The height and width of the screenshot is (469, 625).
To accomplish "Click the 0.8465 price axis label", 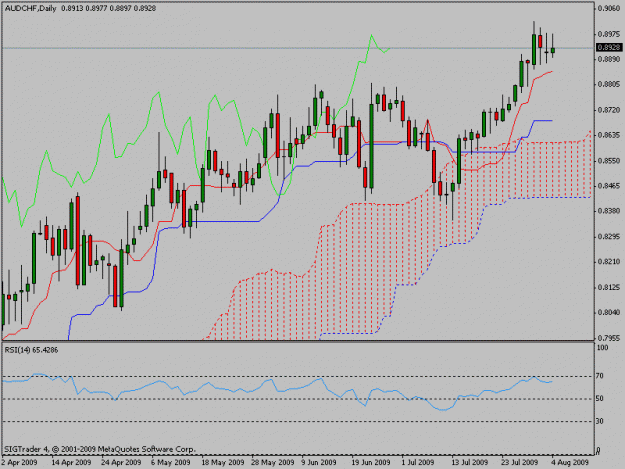I will 609,186.
